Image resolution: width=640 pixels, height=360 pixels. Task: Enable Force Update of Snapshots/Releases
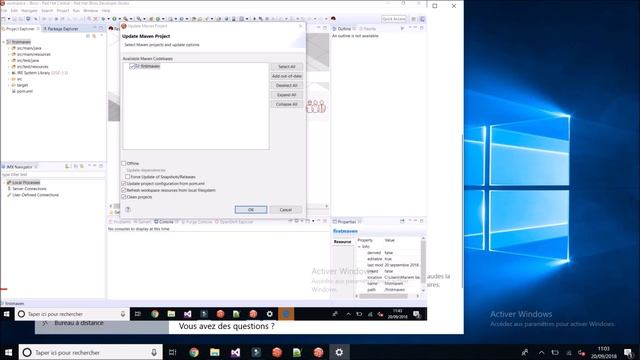(x=128, y=177)
